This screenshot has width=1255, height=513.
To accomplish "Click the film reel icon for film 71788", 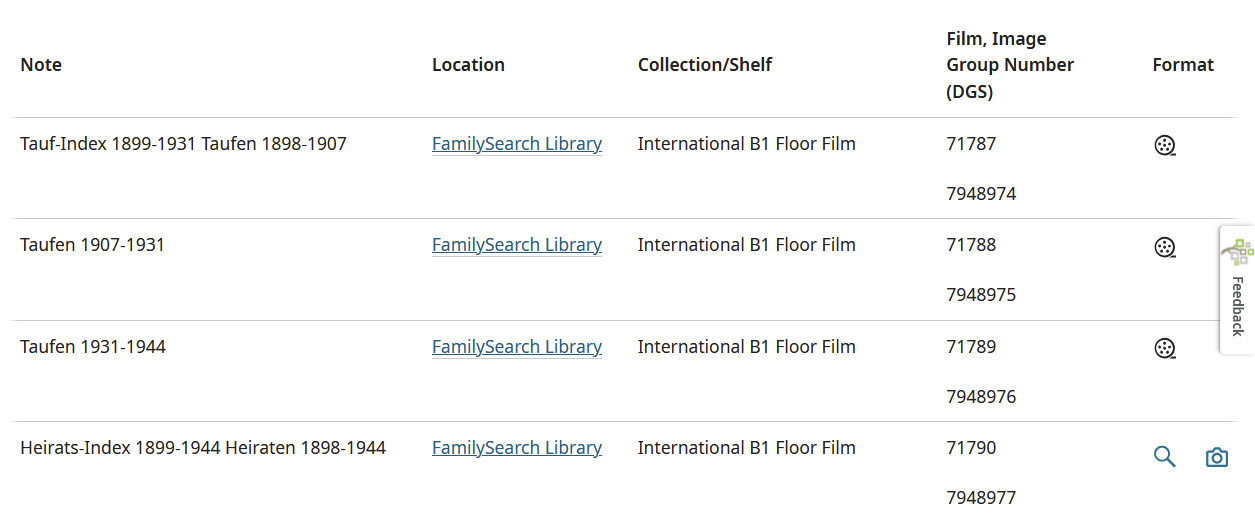I will pyautogui.click(x=1164, y=247).
